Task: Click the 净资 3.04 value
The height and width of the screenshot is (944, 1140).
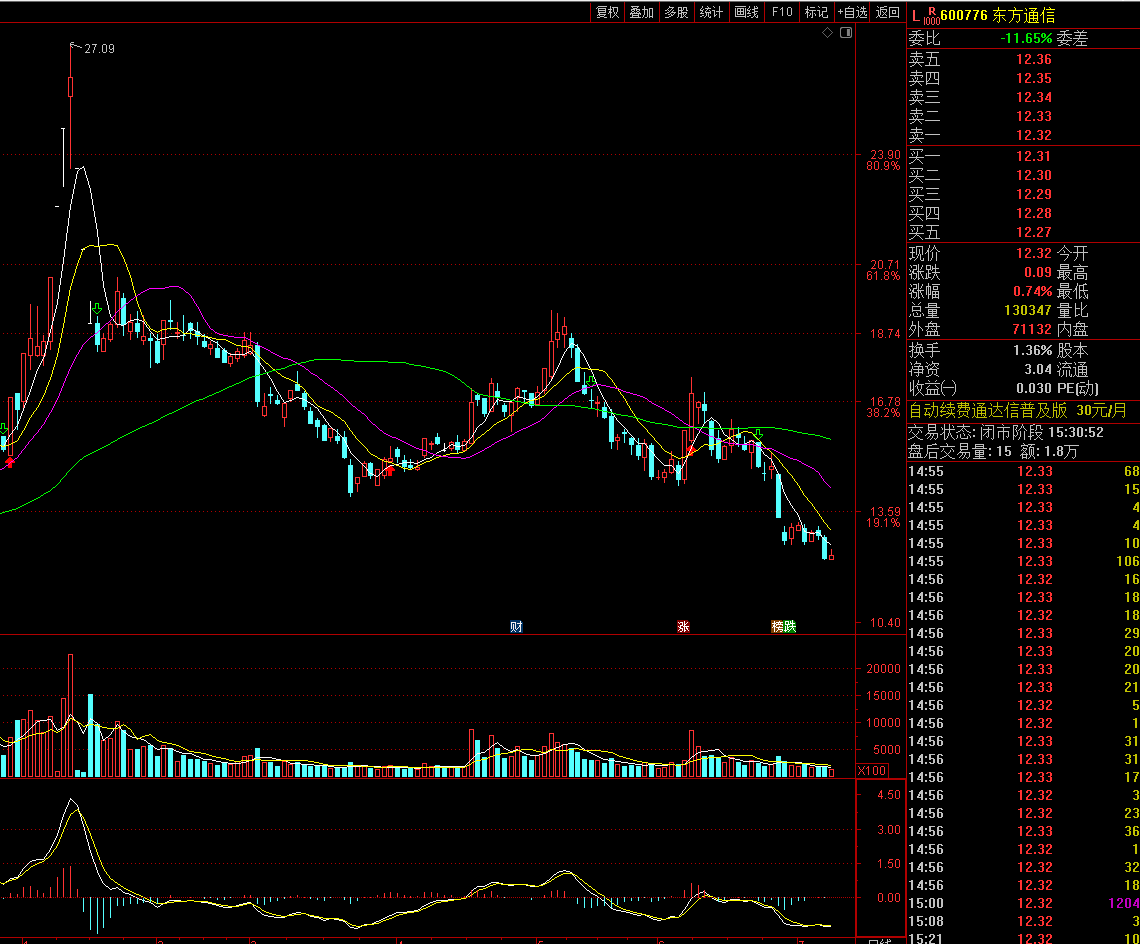Action: [x=1037, y=369]
